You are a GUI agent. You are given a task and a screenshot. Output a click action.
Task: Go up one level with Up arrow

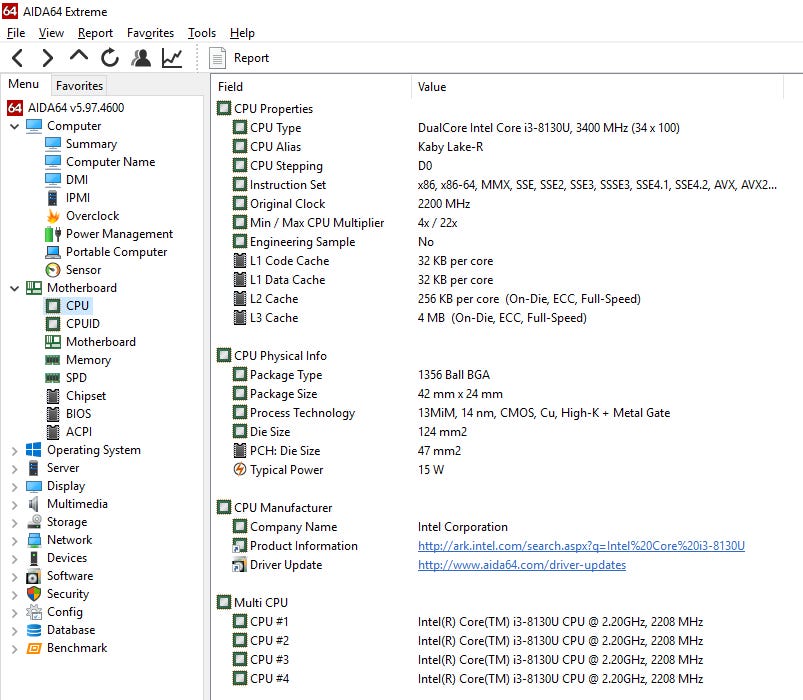[x=78, y=57]
